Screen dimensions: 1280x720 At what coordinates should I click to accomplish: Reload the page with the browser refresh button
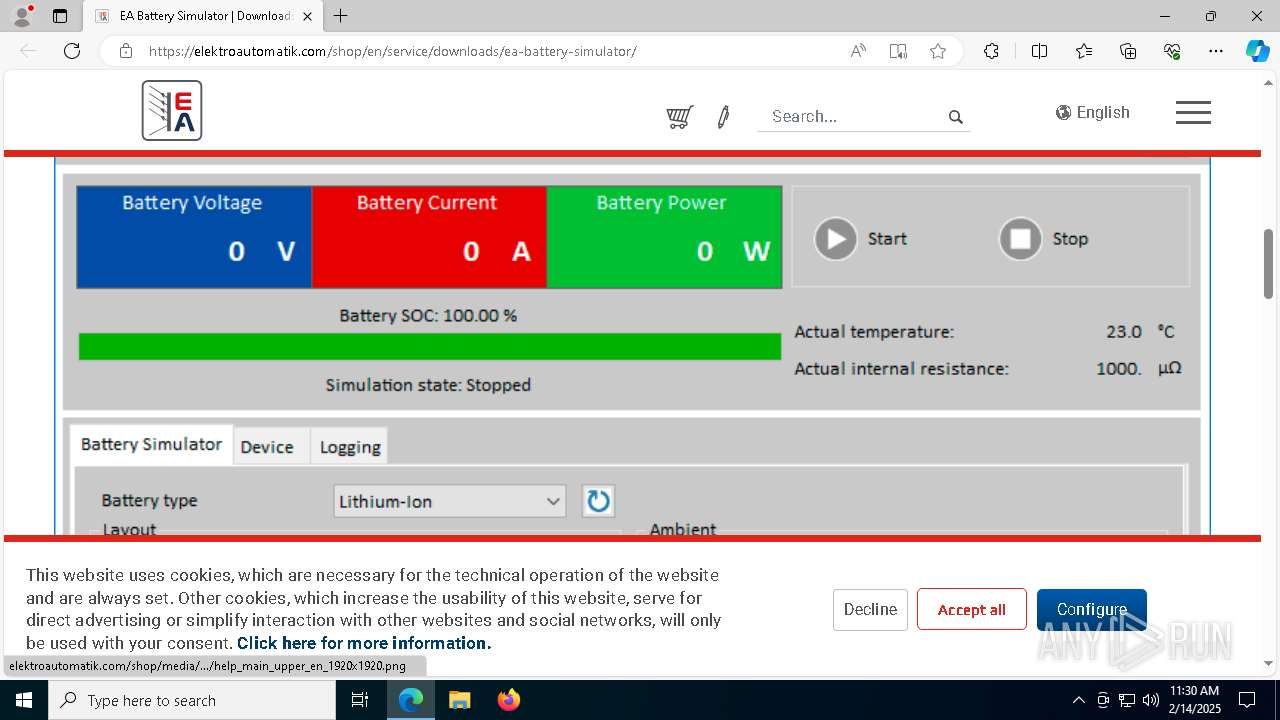point(72,51)
